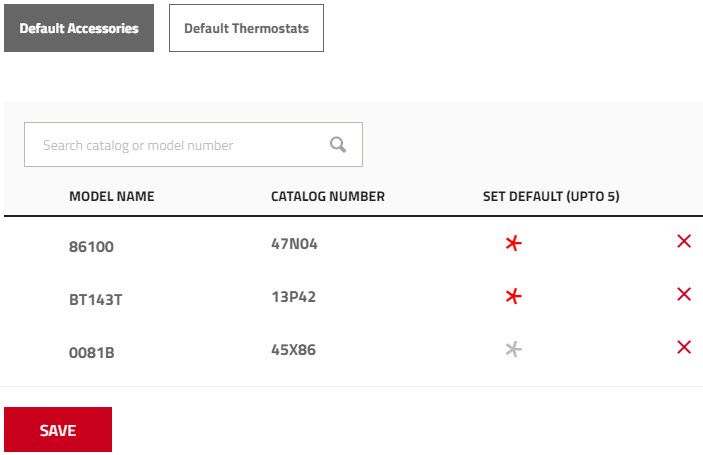Click catalog number 45X86
Viewport: 703px width, 455px height.
tap(294, 350)
